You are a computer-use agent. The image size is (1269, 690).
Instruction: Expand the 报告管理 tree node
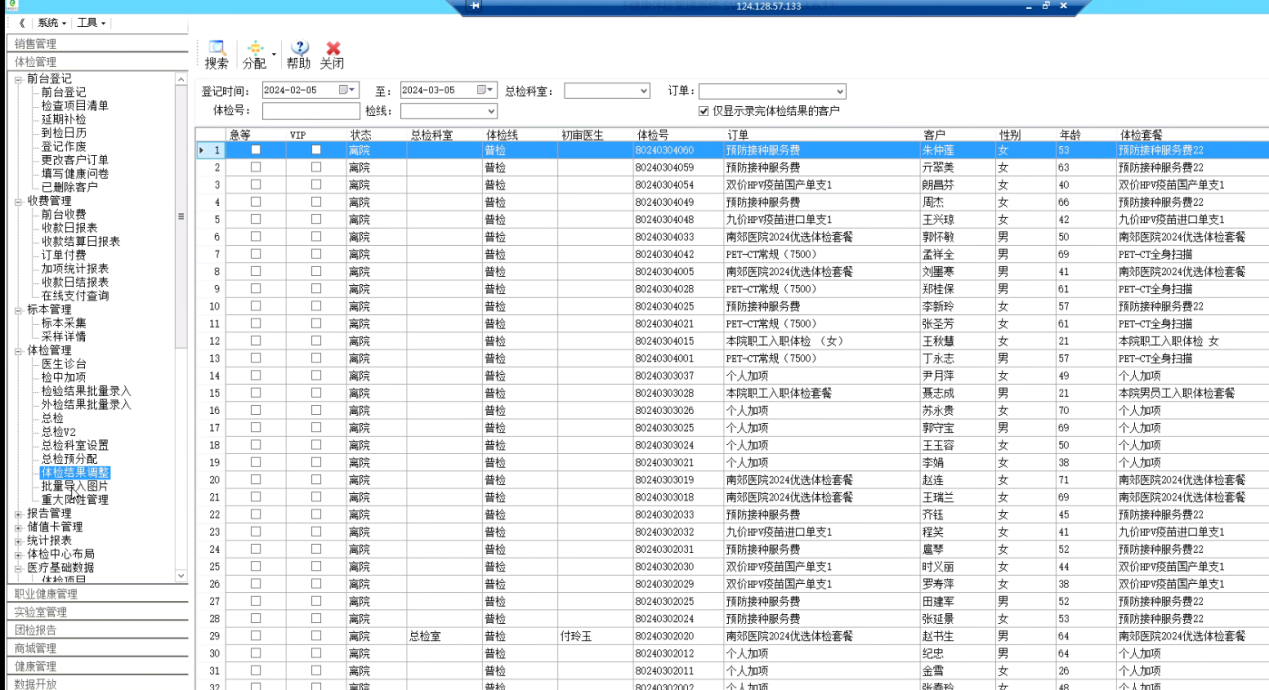click(19, 513)
